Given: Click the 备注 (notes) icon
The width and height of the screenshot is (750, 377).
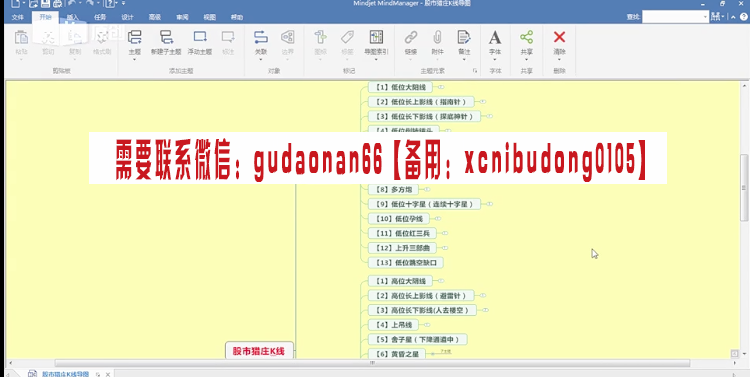Looking at the screenshot, I should tap(463, 37).
